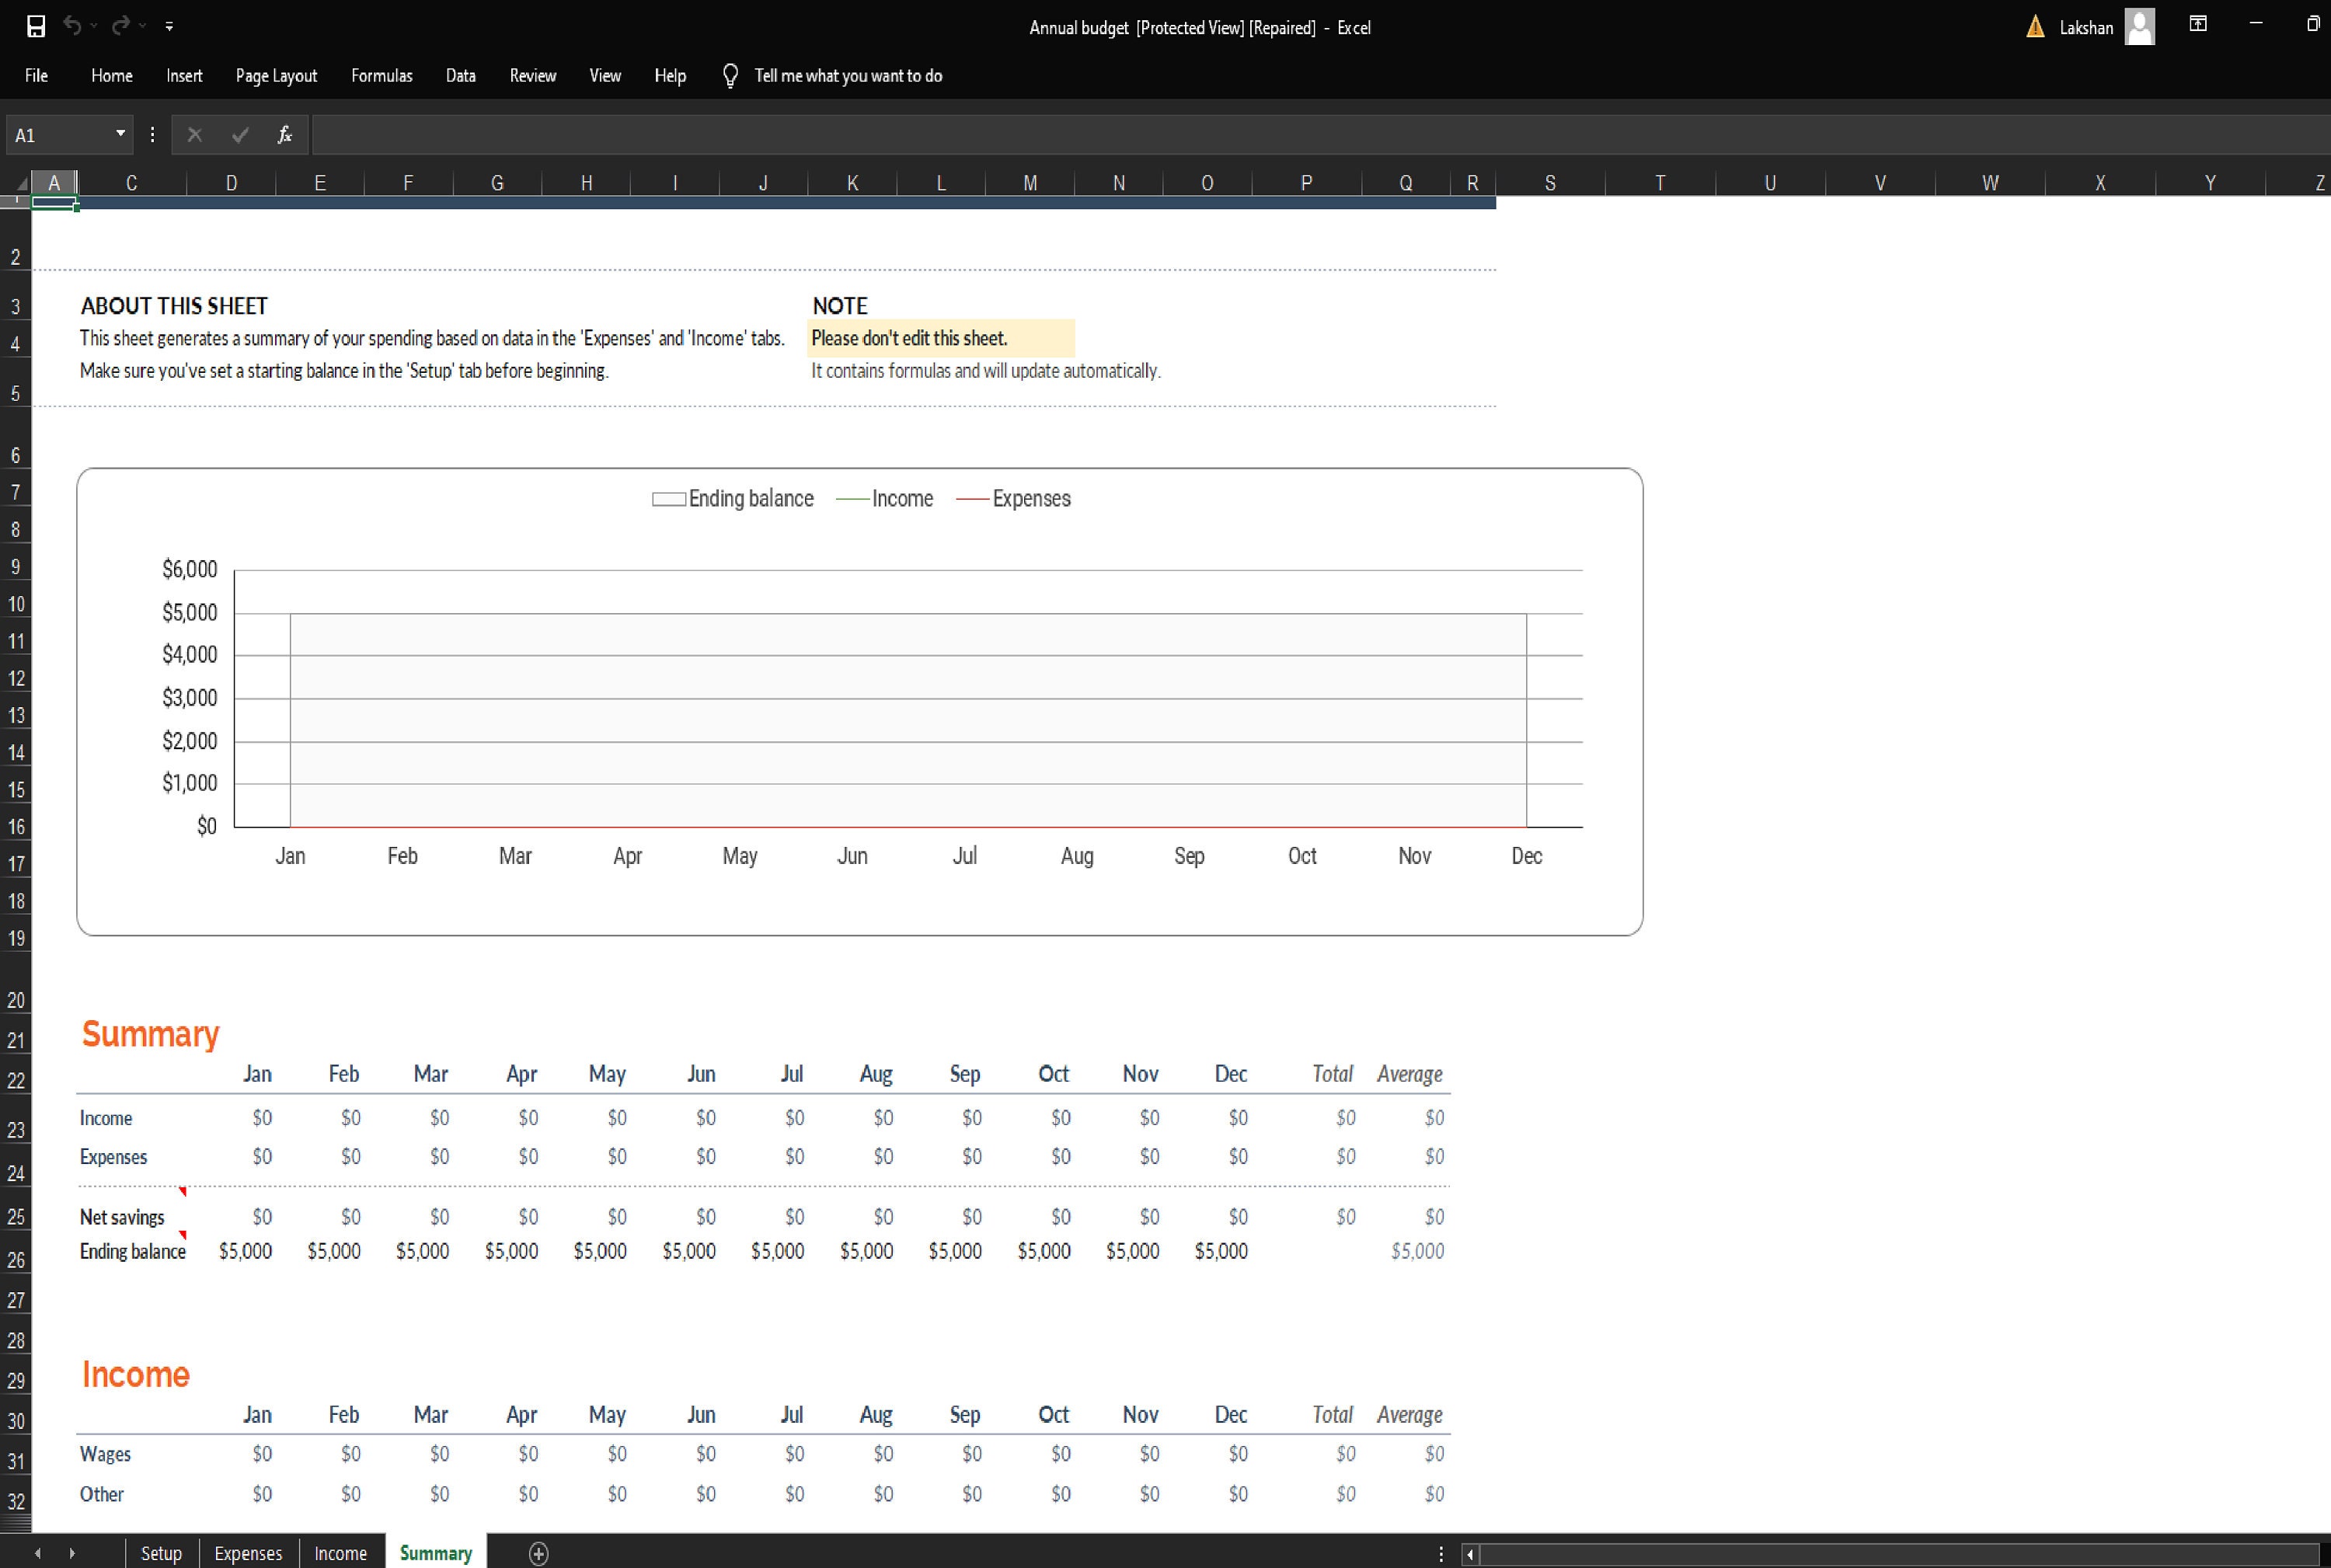Click the Cancel X icon in formula bar
Image resolution: width=2331 pixels, height=1568 pixels.
point(194,135)
